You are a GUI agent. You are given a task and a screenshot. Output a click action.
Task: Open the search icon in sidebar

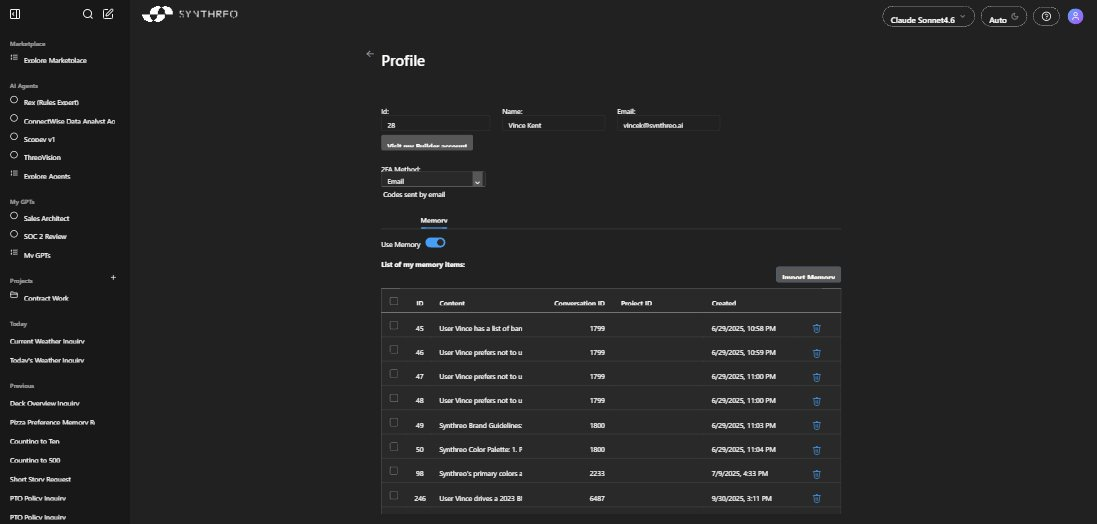click(x=88, y=14)
